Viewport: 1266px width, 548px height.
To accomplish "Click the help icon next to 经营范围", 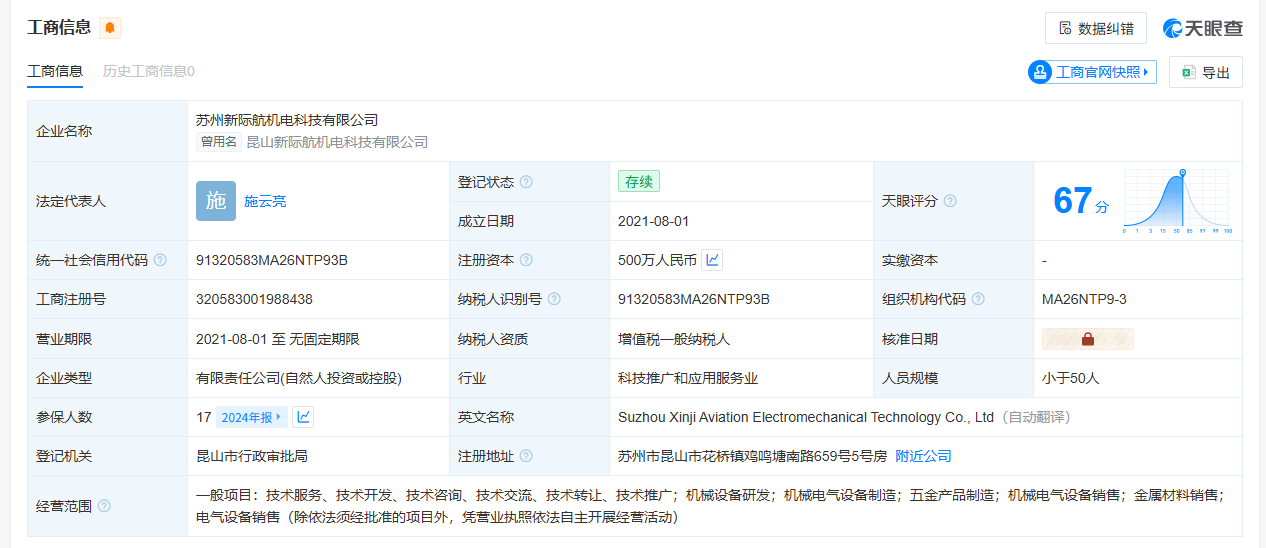I will [x=104, y=506].
